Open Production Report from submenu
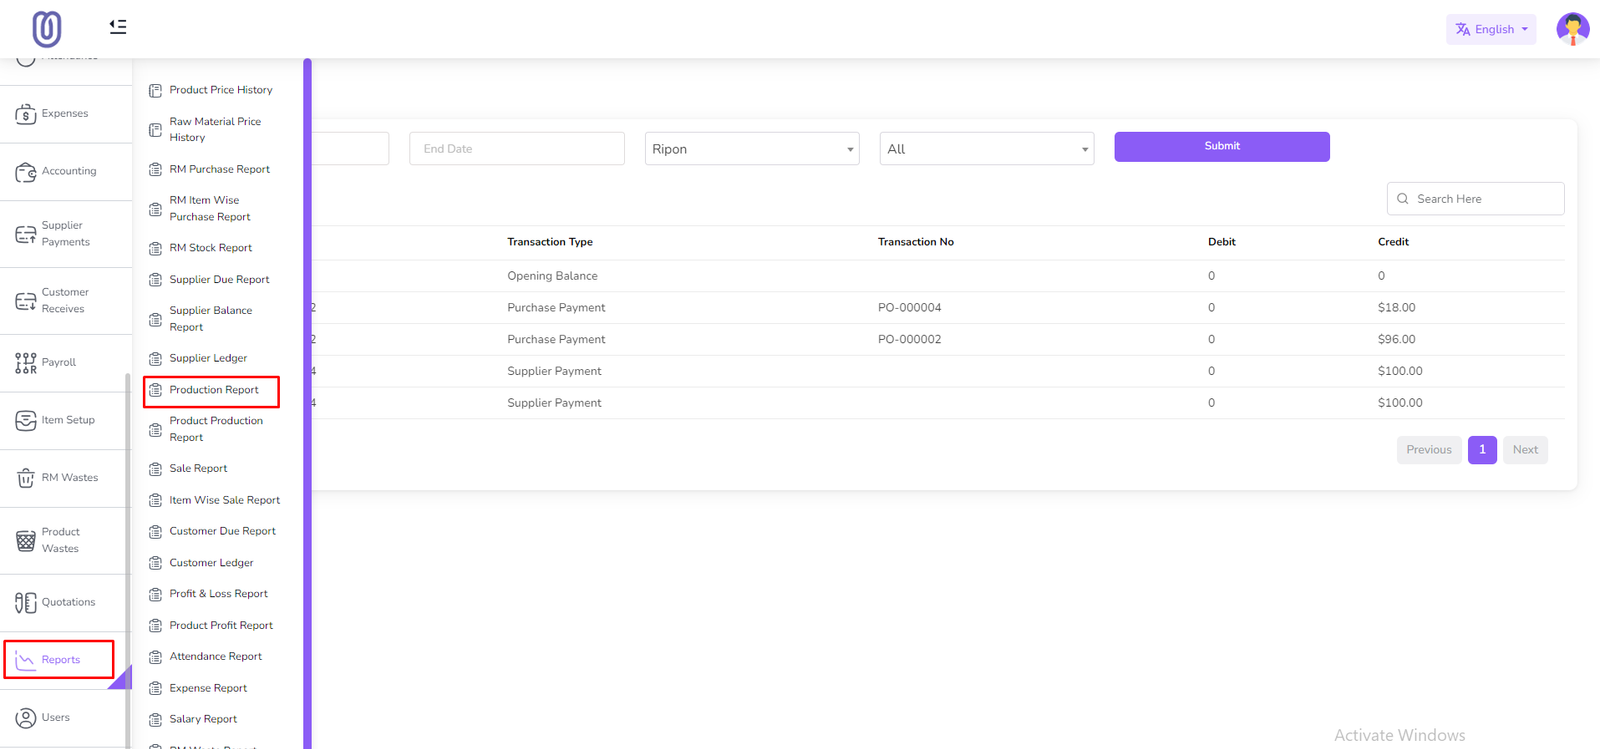This screenshot has height=749, width=1600. 213,390
